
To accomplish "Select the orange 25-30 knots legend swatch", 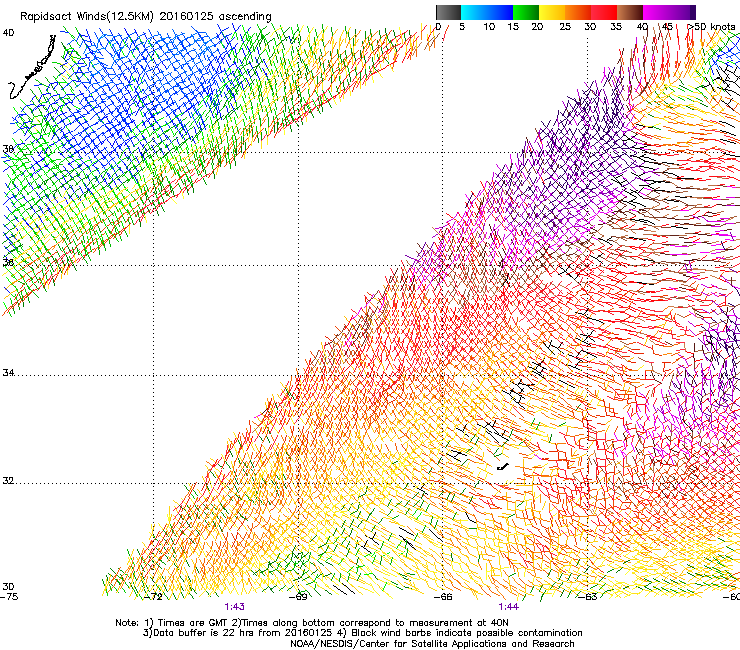I will click(578, 12).
